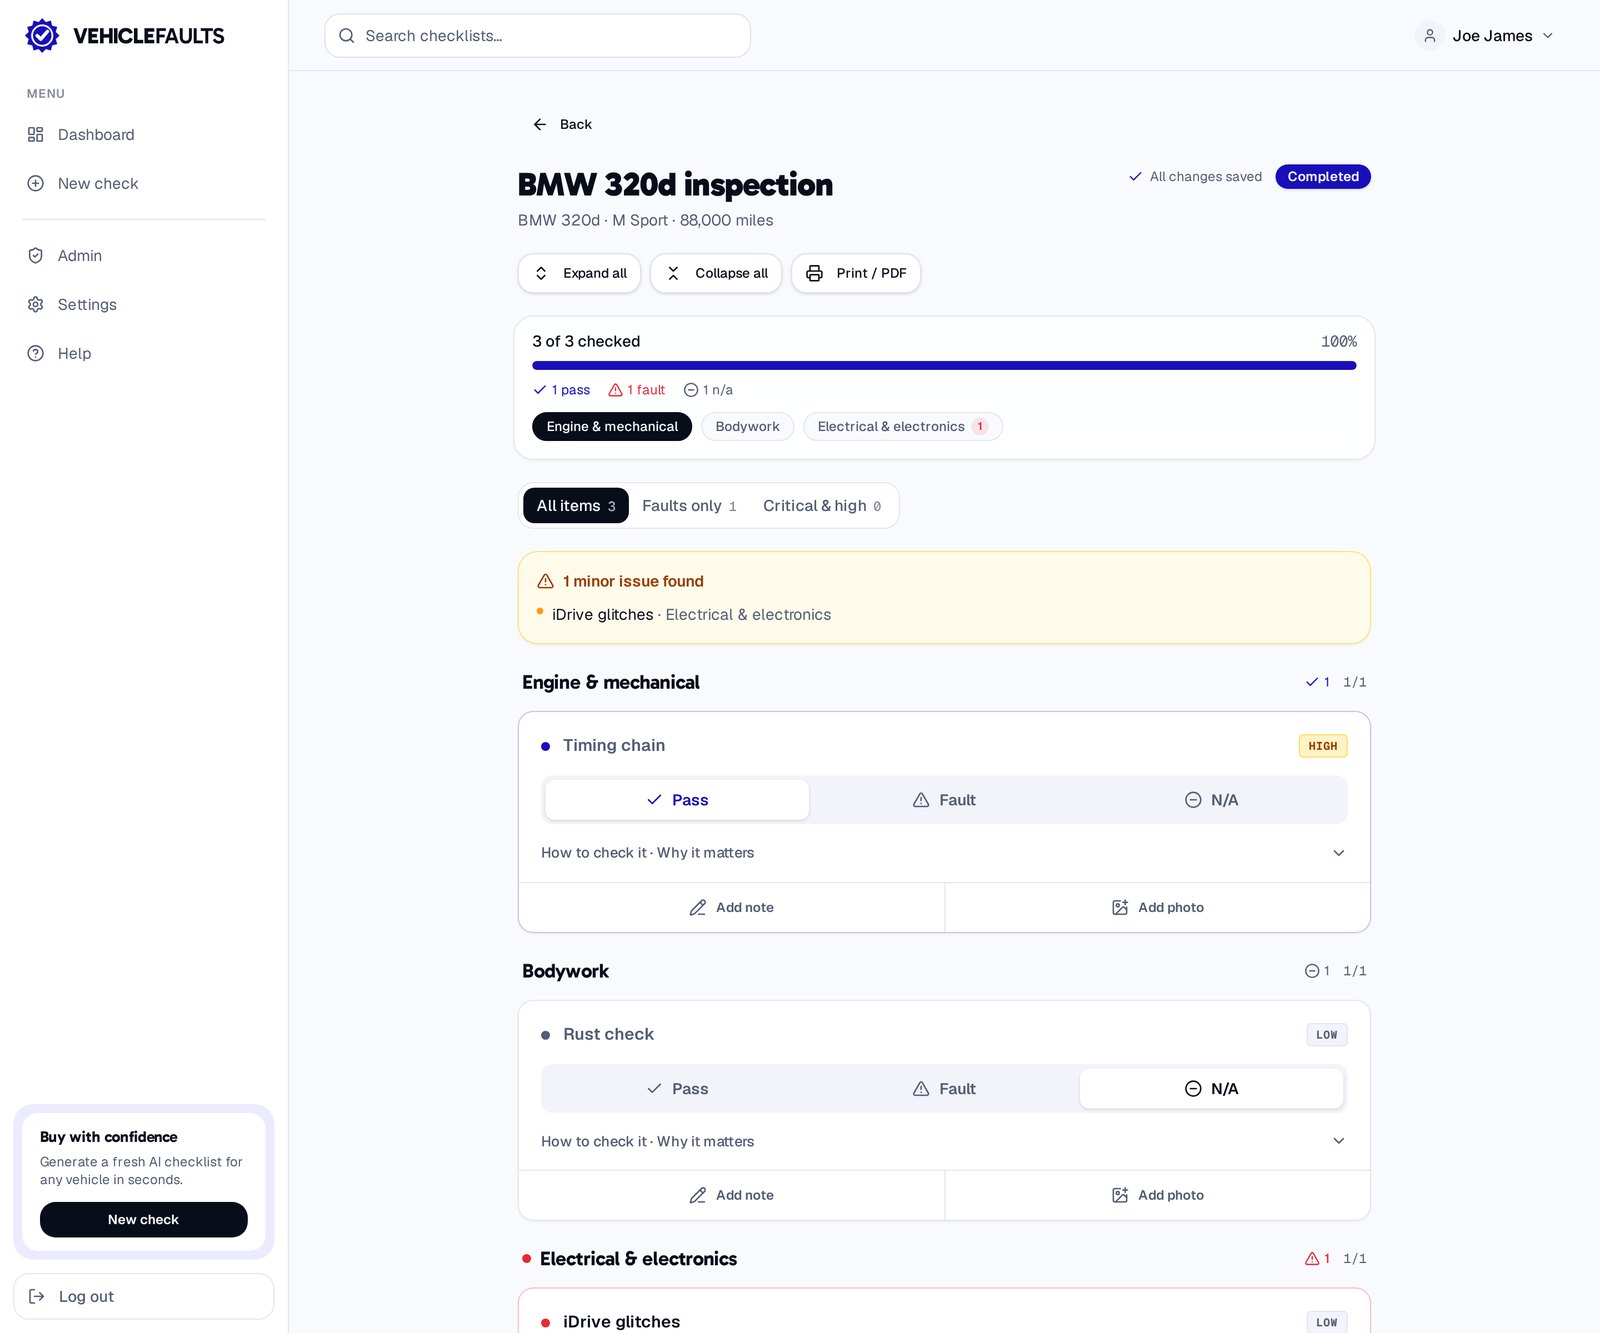
Task: Click the All changes saved checkmark icon
Action: point(1136,177)
